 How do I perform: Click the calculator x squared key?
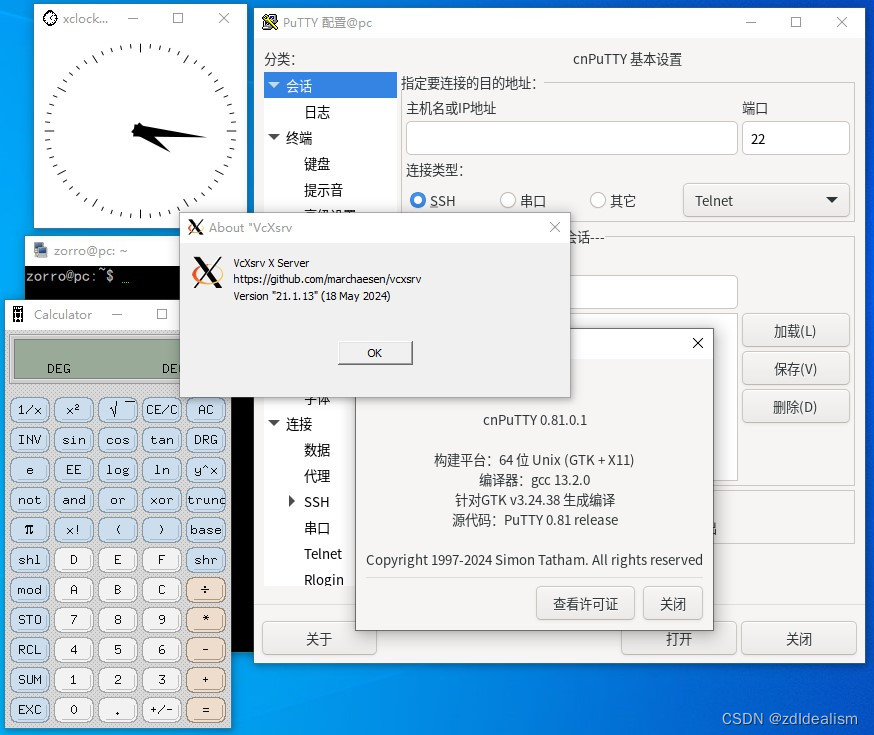74,410
